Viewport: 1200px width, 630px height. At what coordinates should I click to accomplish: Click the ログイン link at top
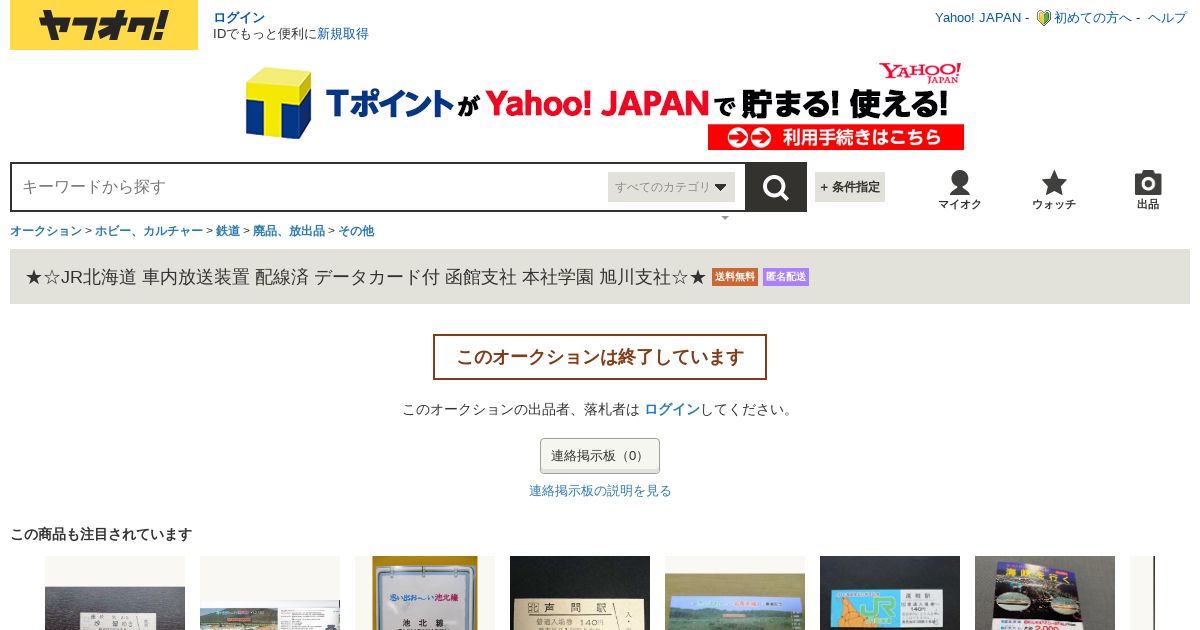point(239,17)
